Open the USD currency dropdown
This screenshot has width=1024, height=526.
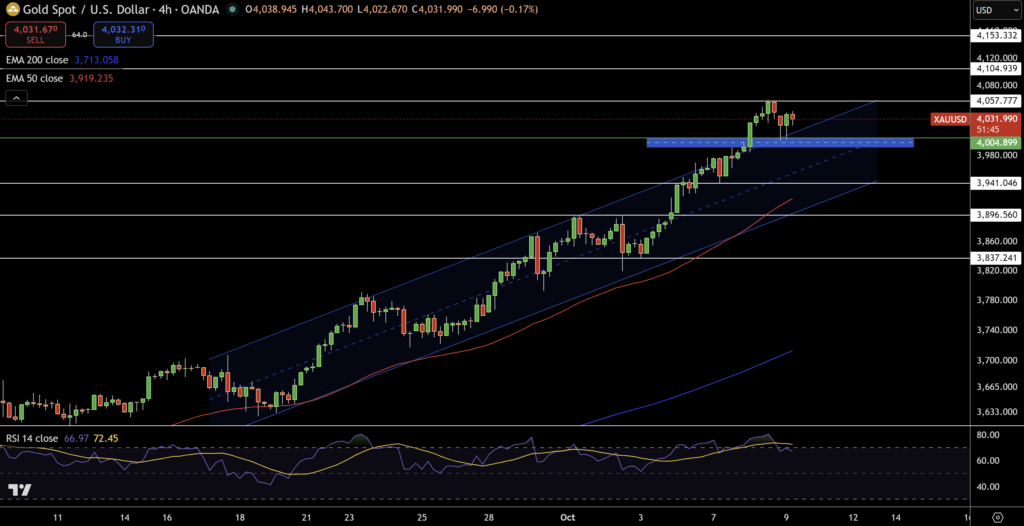996,10
